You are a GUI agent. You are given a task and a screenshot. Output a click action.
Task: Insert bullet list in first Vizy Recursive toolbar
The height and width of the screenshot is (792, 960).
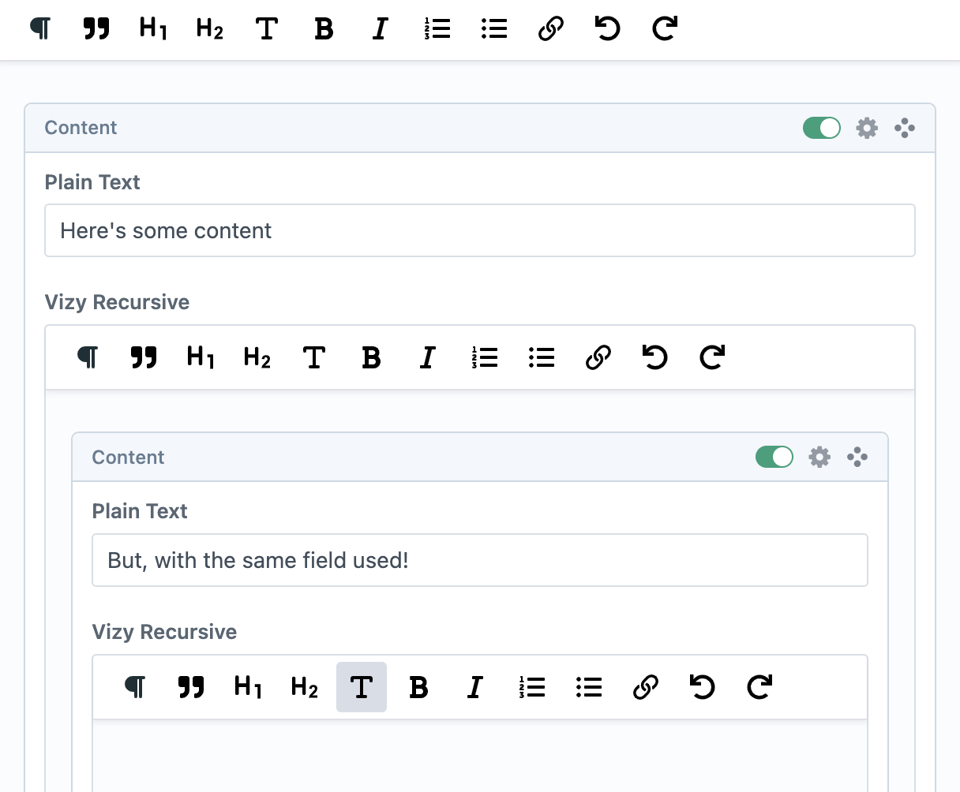(x=541, y=357)
